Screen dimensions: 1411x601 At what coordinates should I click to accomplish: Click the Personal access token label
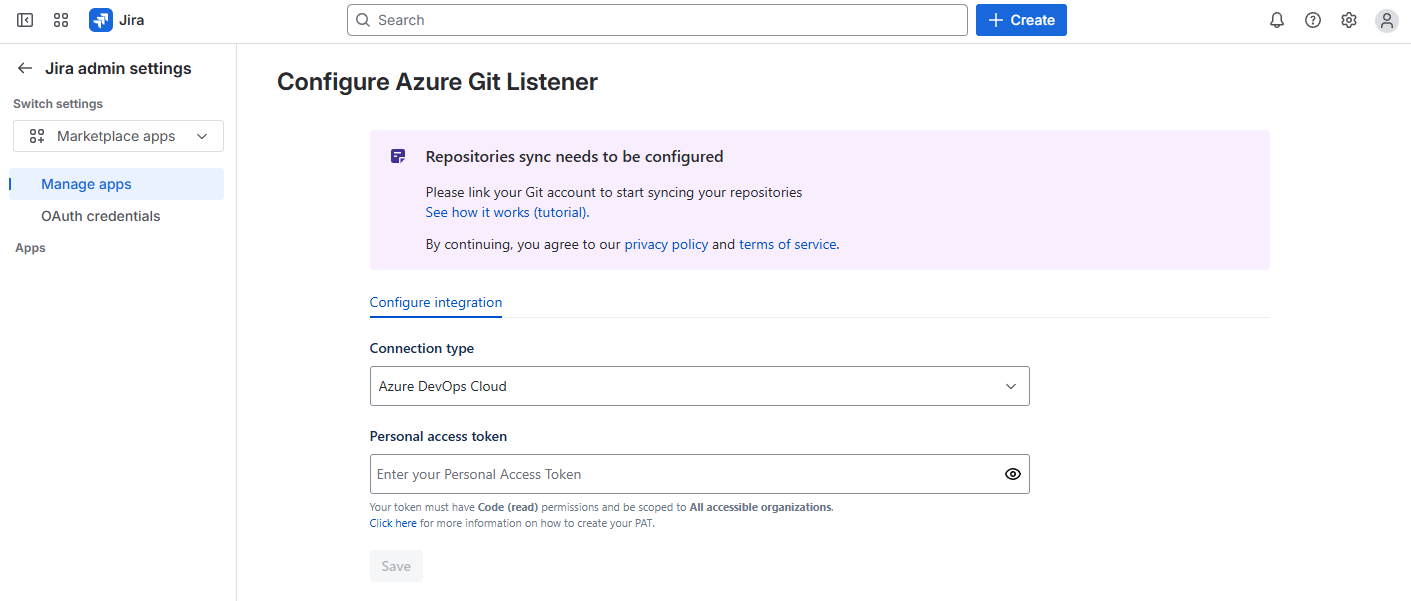click(x=438, y=436)
